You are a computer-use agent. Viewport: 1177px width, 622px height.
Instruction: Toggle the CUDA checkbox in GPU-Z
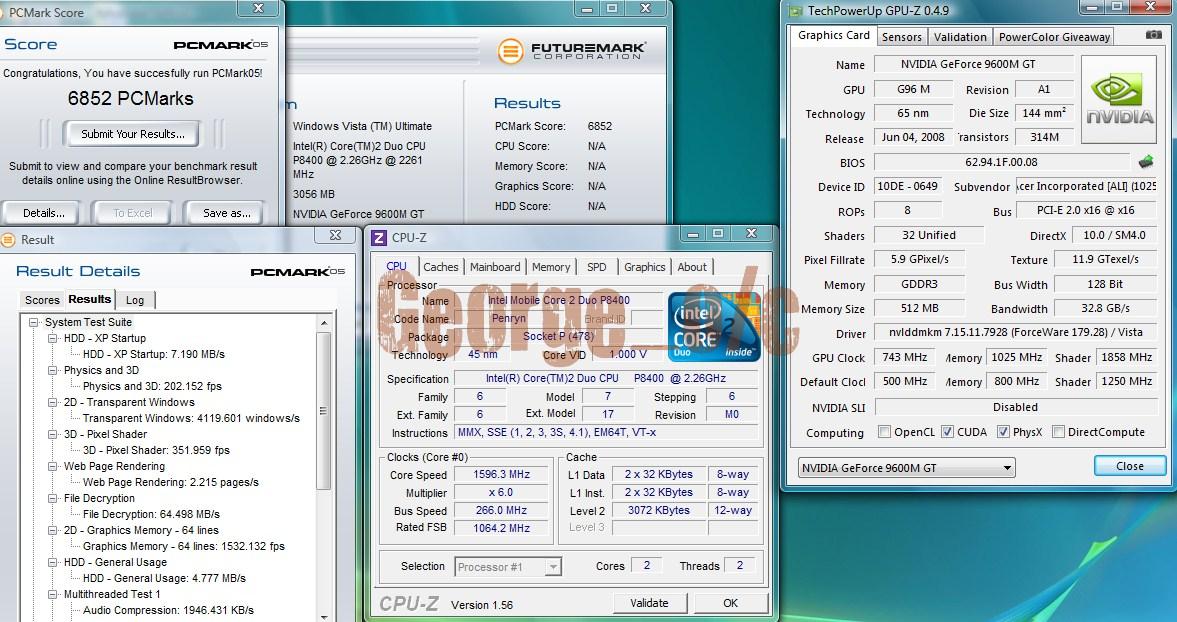pyautogui.click(x=947, y=431)
